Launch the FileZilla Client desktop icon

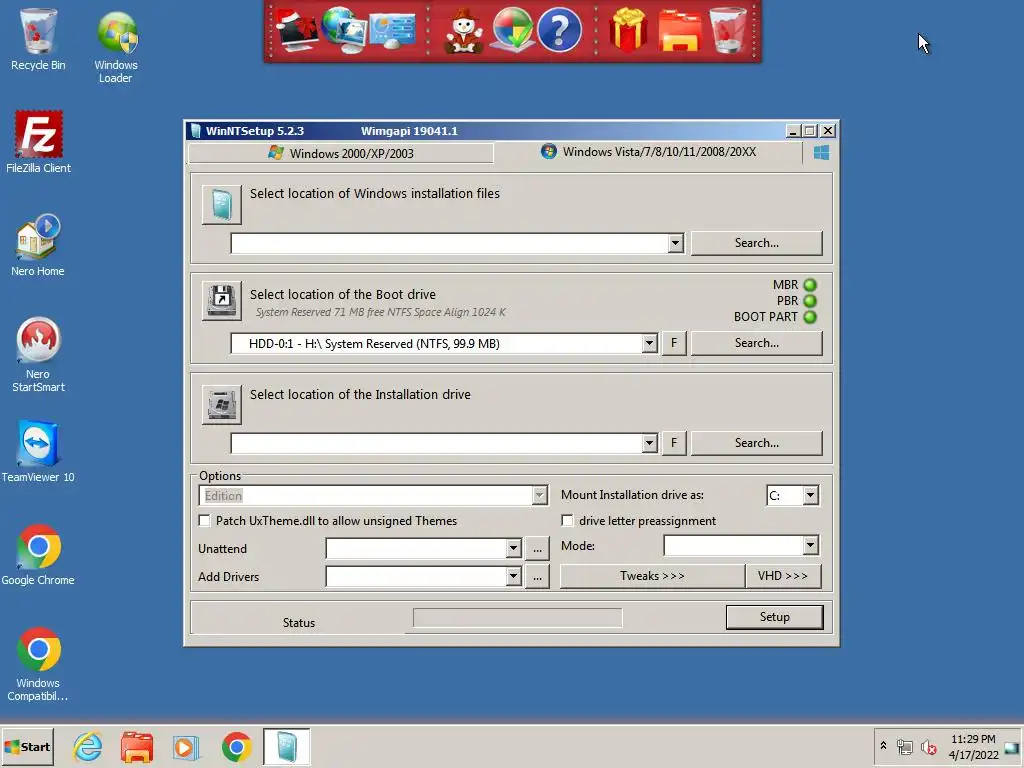click(x=39, y=142)
